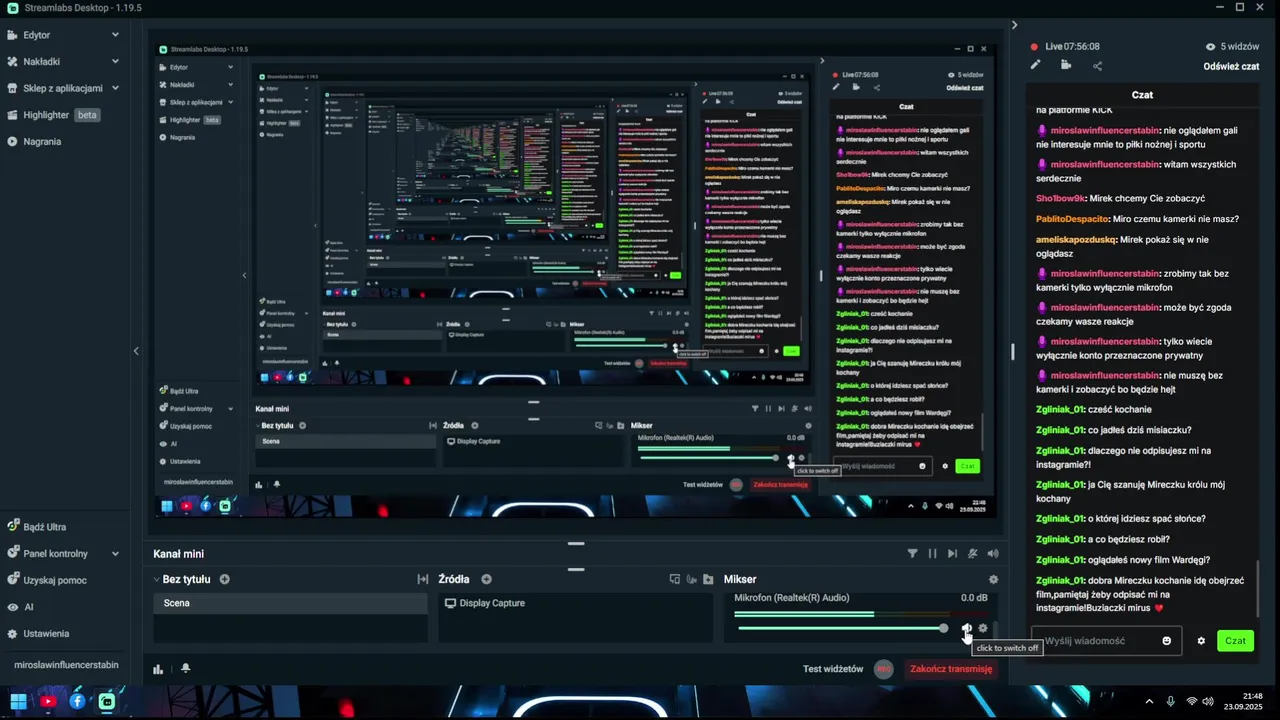Expand Sklep z aplikacjami chevron

pyautogui.click(x=115, y=88)
